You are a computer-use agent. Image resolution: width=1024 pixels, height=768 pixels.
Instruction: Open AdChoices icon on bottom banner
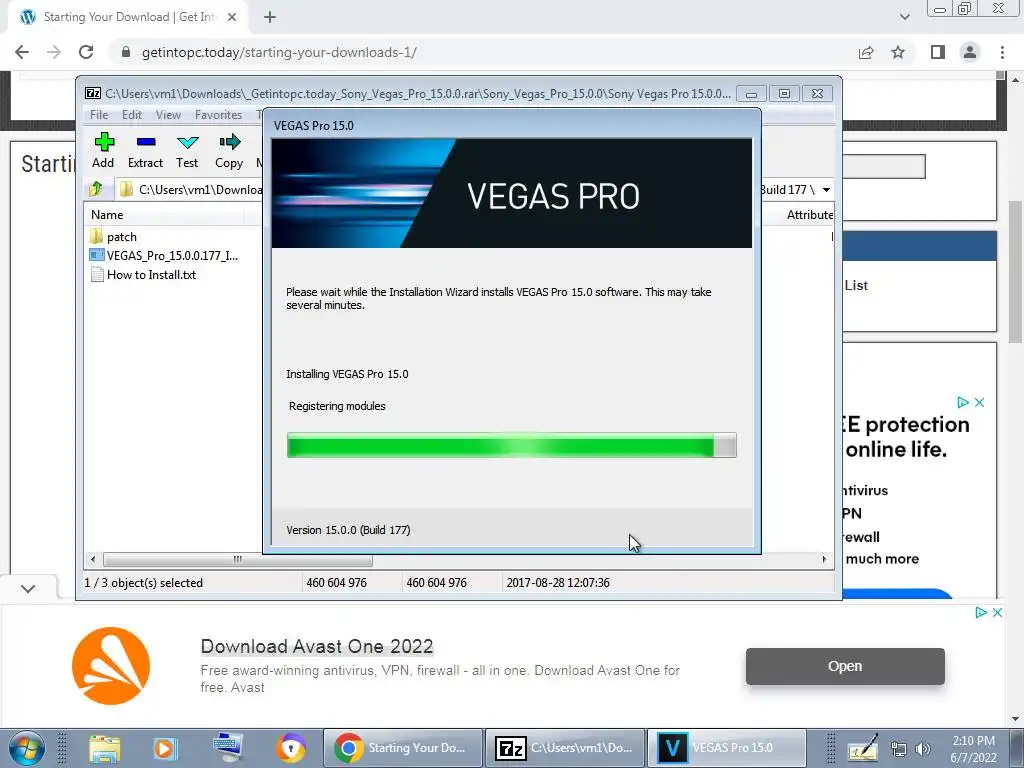click(x=981, y=613)
